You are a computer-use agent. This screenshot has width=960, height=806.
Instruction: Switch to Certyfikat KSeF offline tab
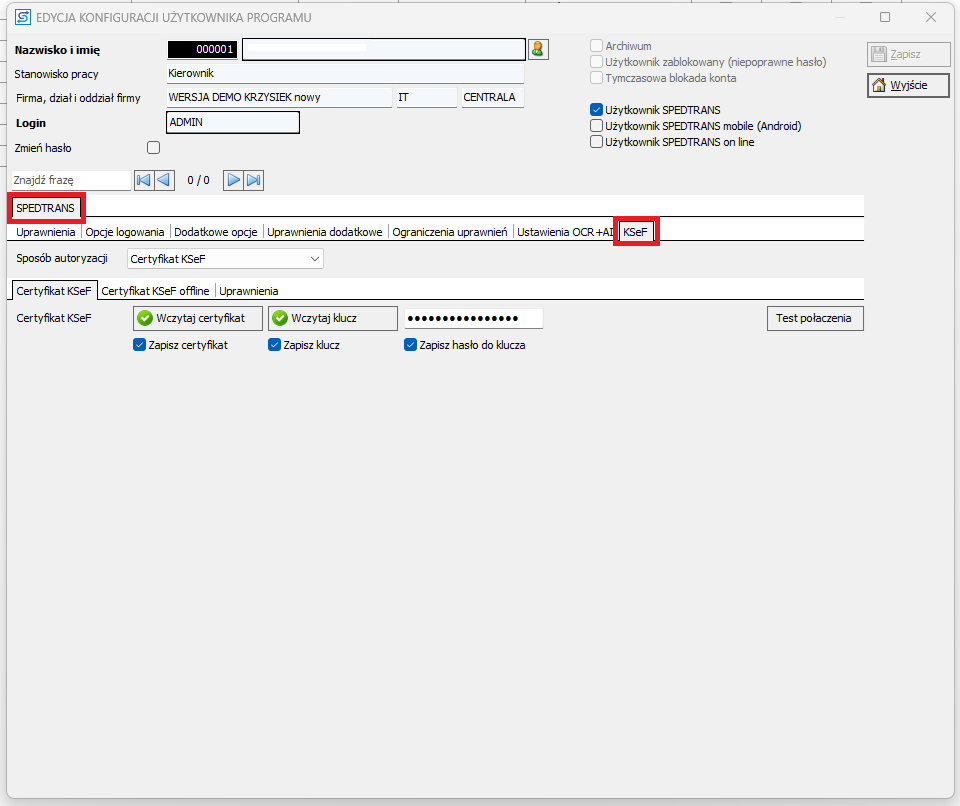pos(155,291)
